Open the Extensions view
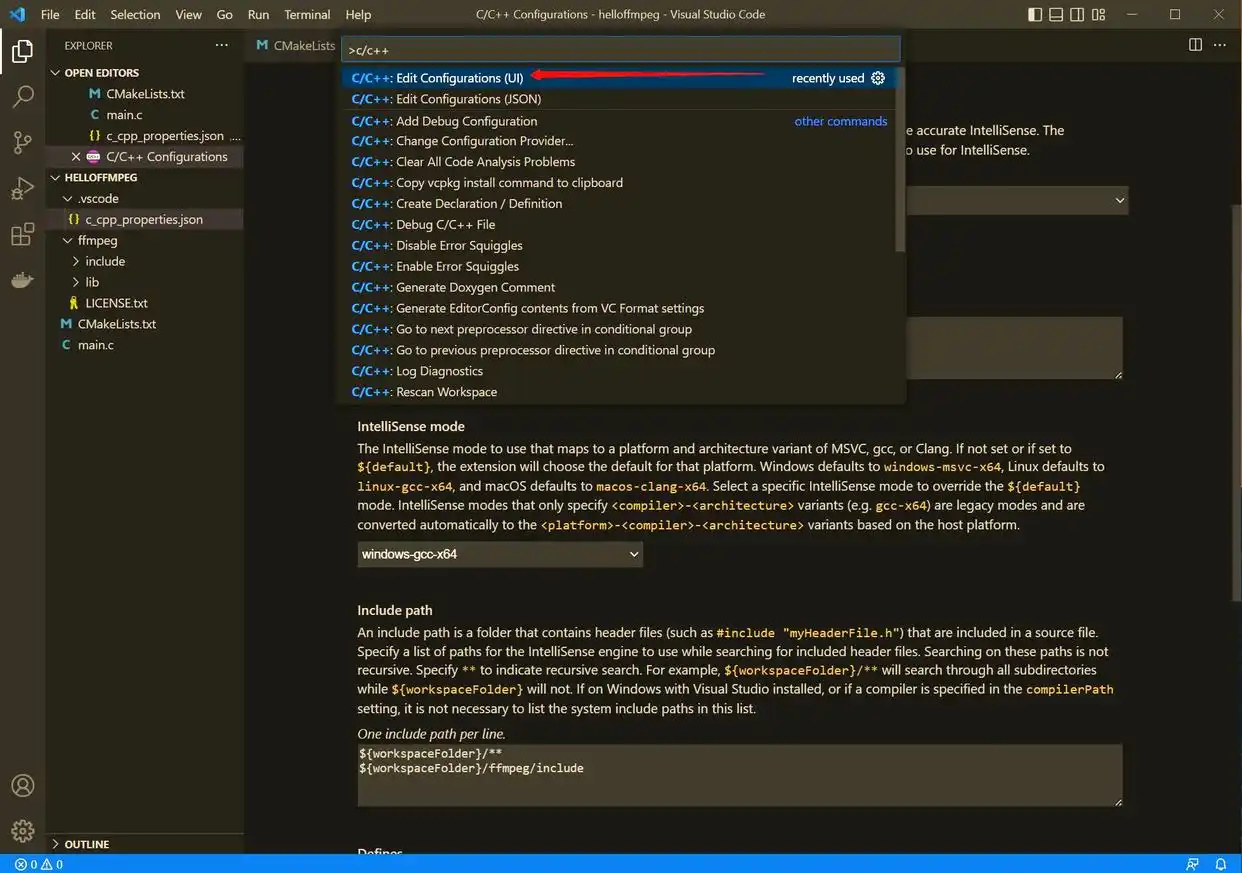1242x873 pixels. 22,234
